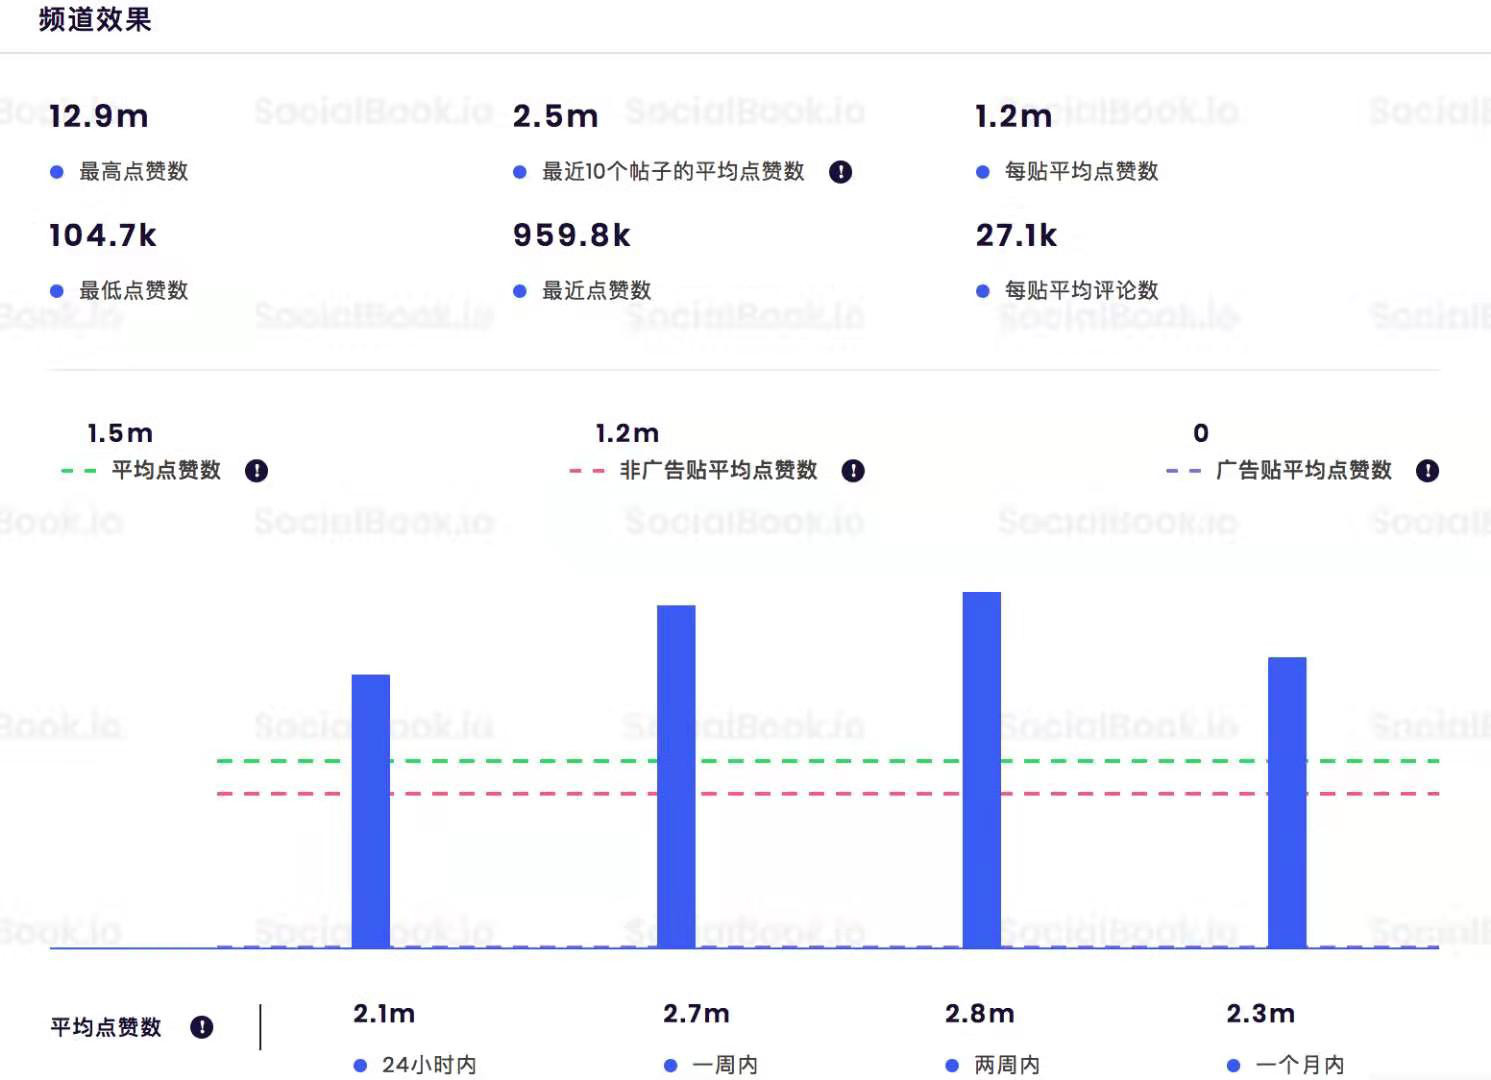This screenshot has width=1491, height=1080.
Task: Click the 最高点赞数 label
Action: point(133,172)
